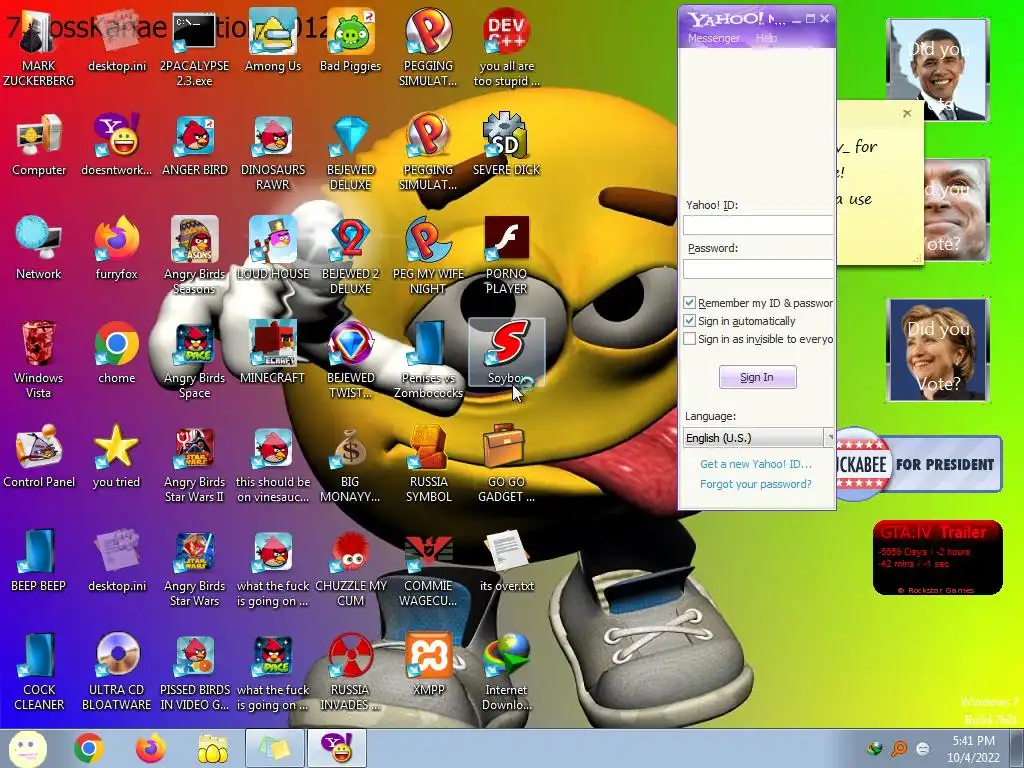Select the LOUD HOUSE icon
Image resolution: width=1024 pixels, height=768 pixels.
click(272, 249)
